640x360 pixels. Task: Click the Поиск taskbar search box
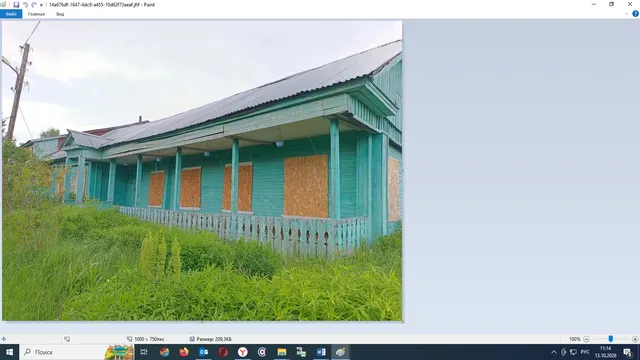click(76, 352)
